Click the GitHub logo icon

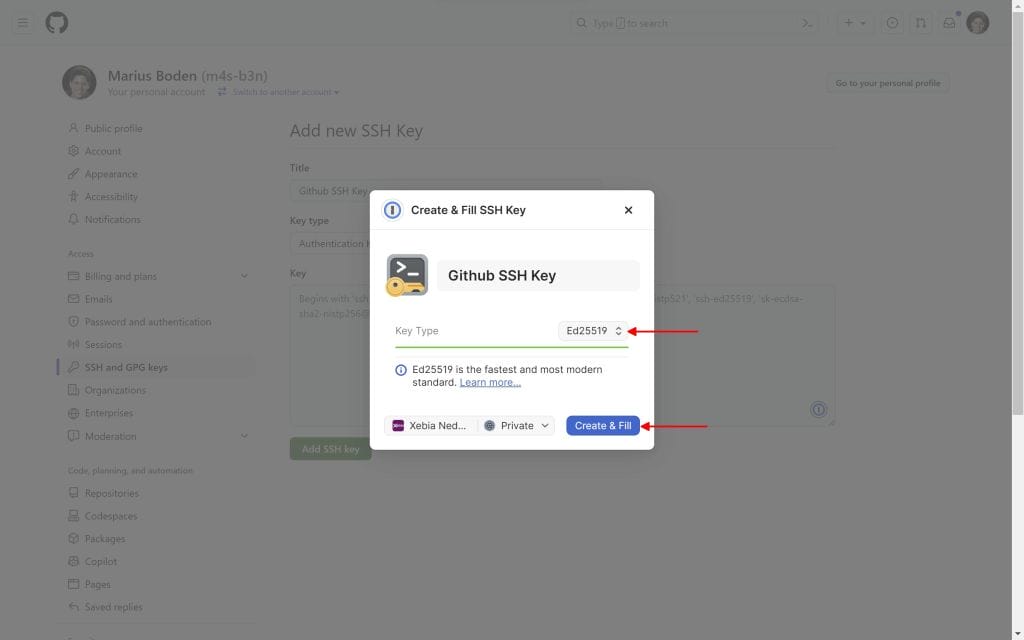click(x=57, y=23)
